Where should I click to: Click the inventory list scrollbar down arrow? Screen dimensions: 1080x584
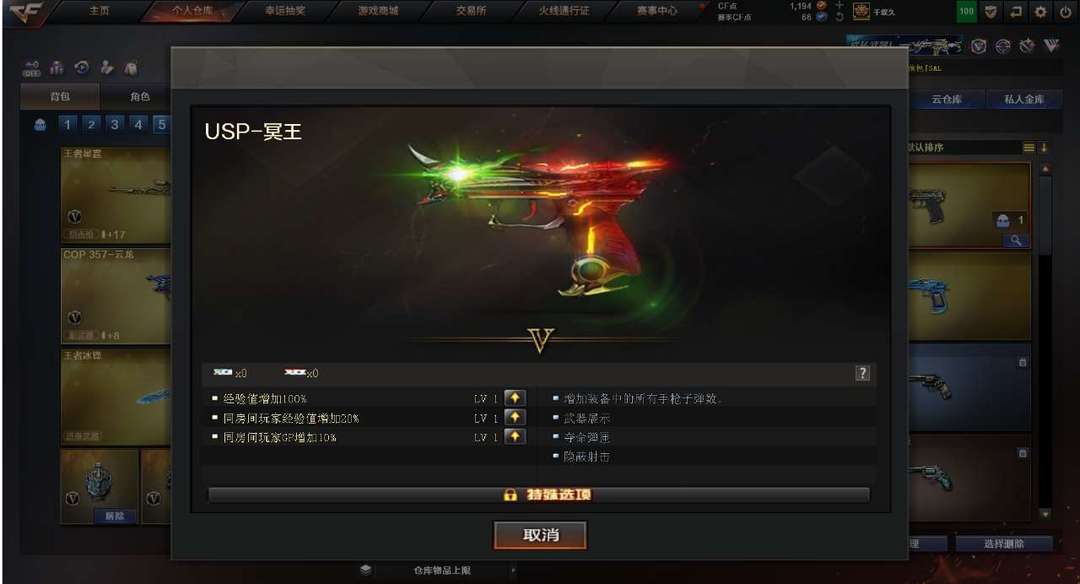(x=1045, y=514)
